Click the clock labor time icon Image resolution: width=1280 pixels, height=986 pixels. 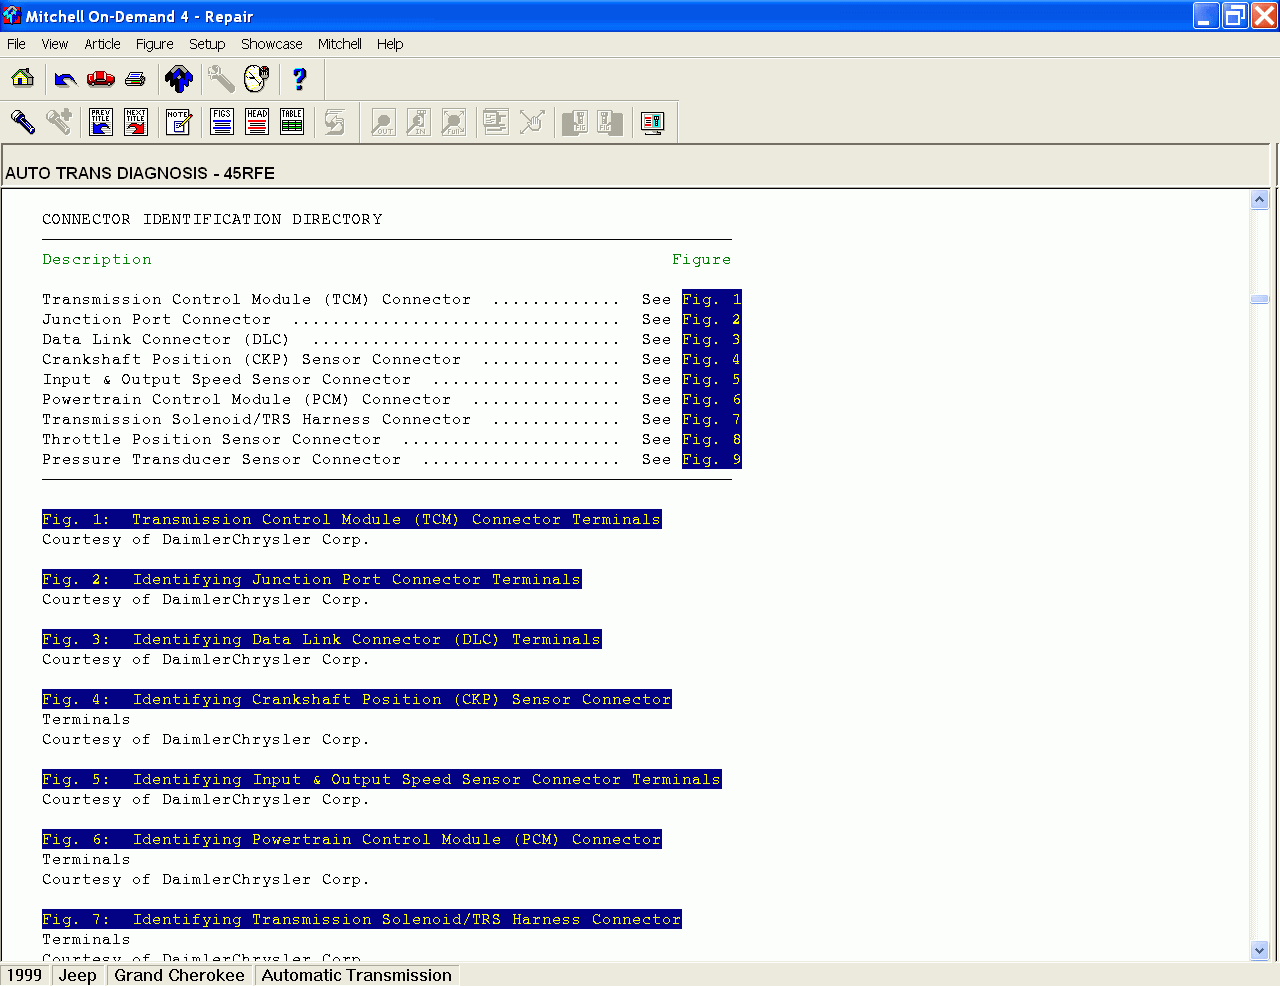[256, 78]
